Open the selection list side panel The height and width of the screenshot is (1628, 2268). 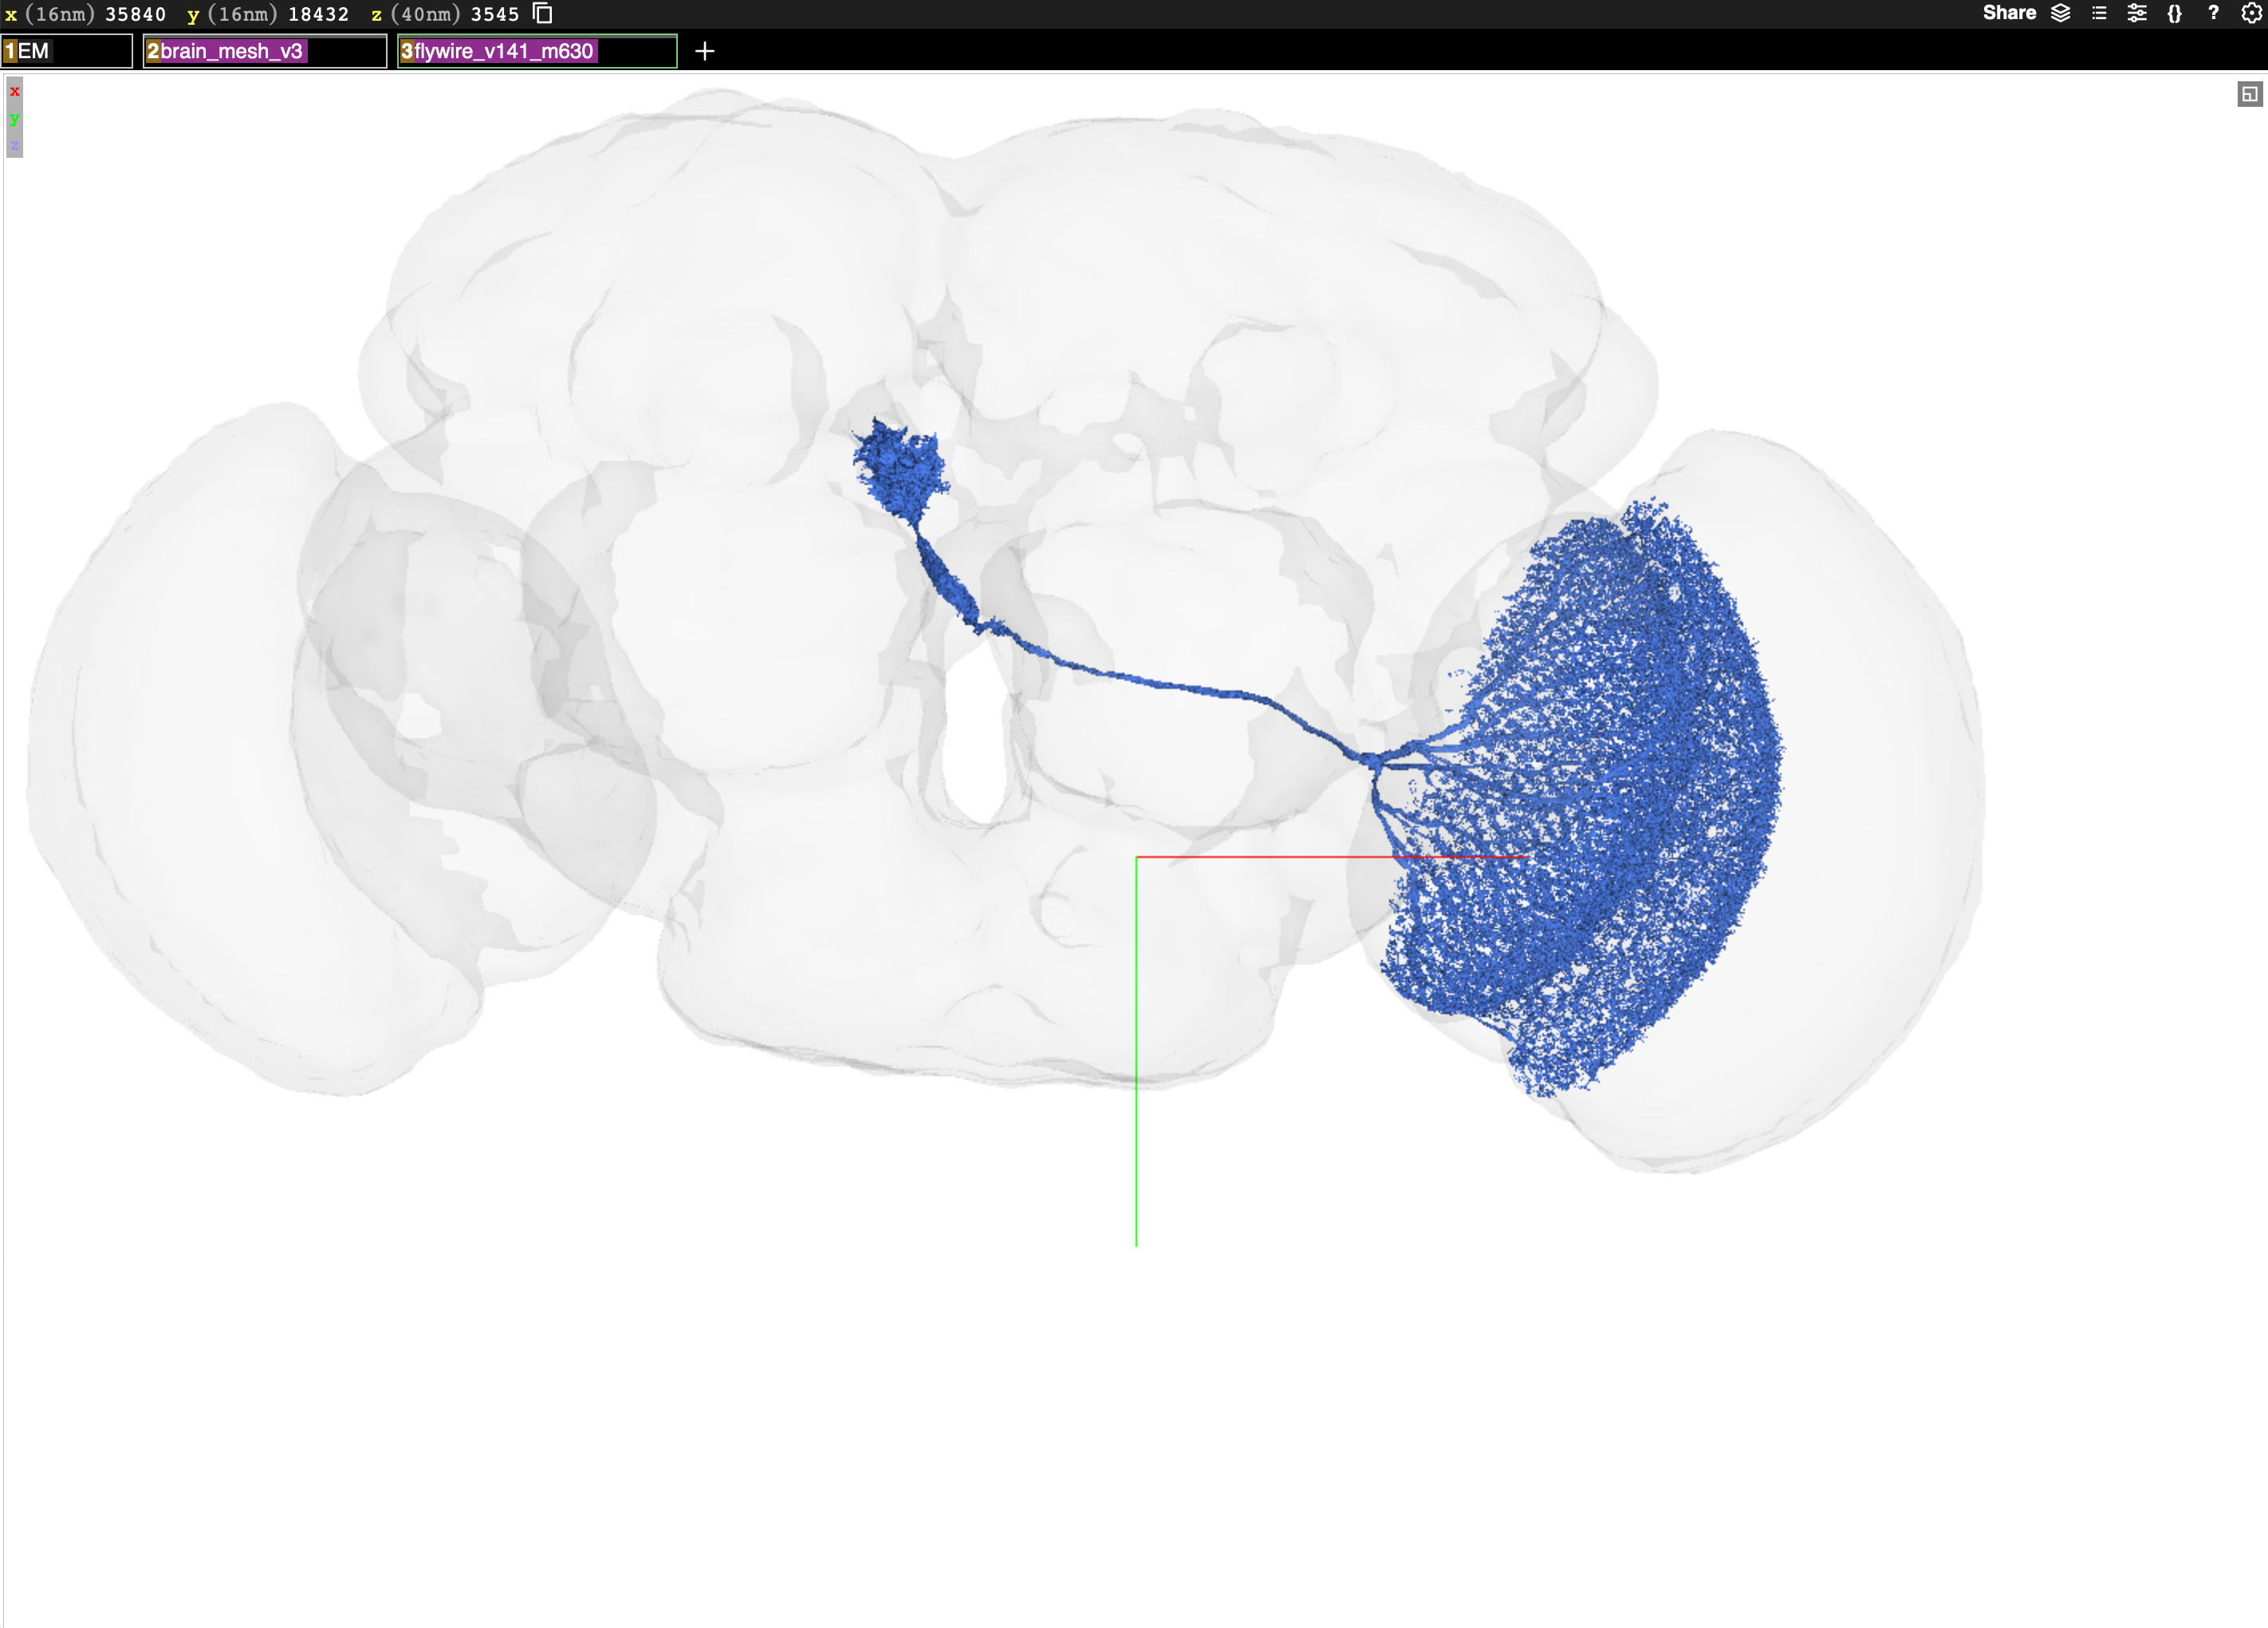click(2099, 13)
